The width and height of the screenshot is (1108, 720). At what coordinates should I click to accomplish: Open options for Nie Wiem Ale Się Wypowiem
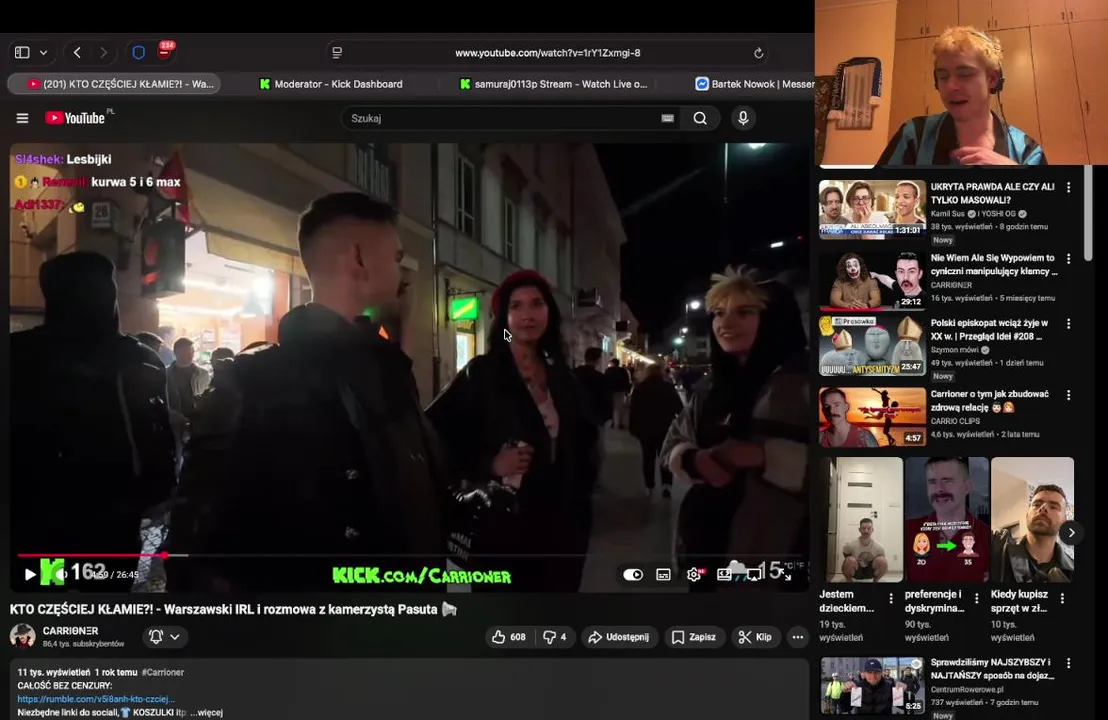(x=1068, y=259)
